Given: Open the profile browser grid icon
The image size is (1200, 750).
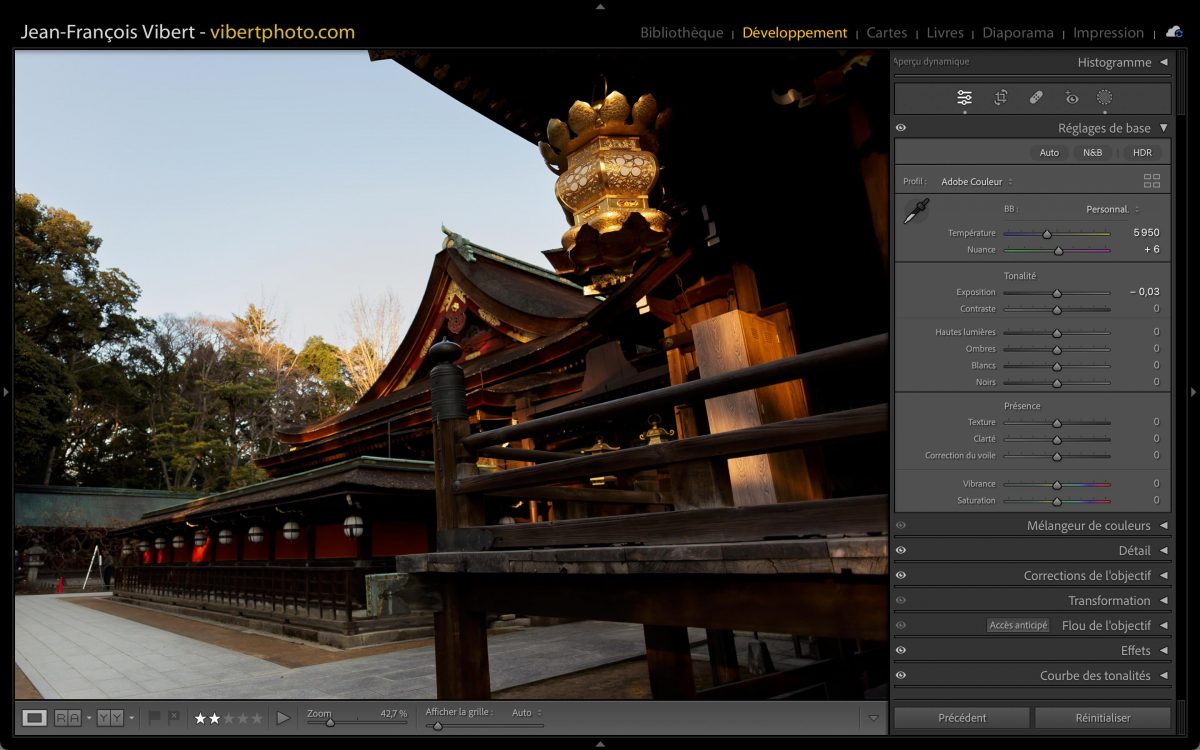Looking at the screenshot, I should pyautogui.click(x=1152, y=181).
